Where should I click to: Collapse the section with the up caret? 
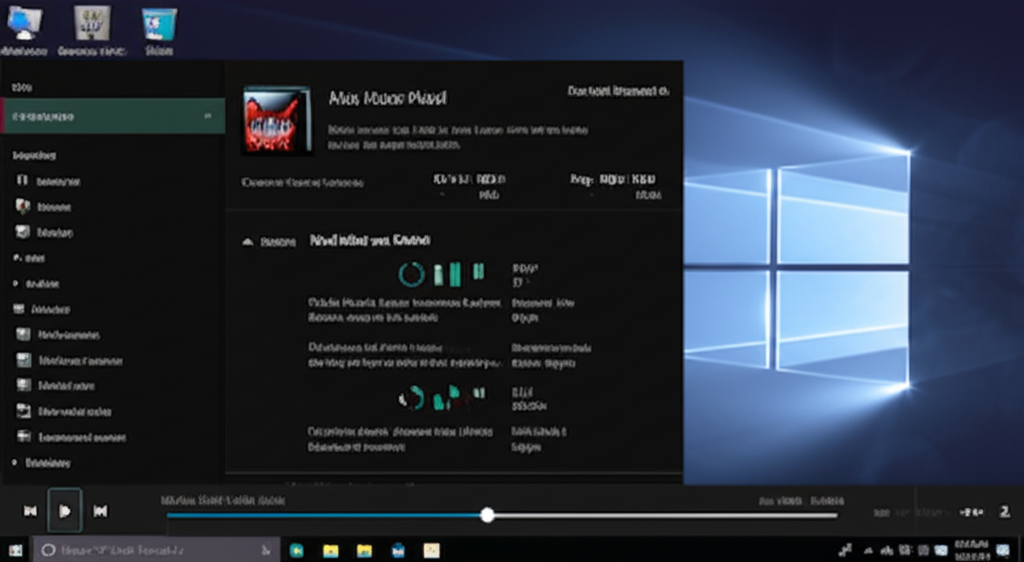point(248,242)
